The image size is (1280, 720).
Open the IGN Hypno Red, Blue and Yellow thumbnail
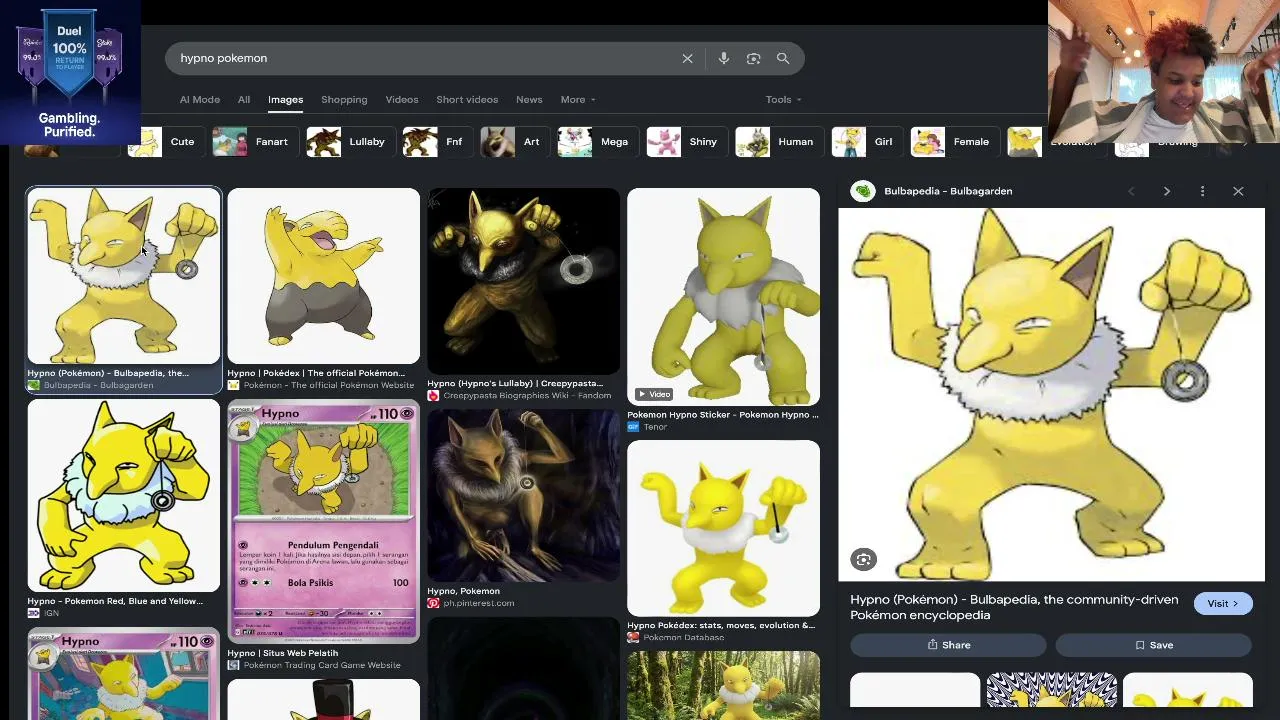(x=124, y=496)
